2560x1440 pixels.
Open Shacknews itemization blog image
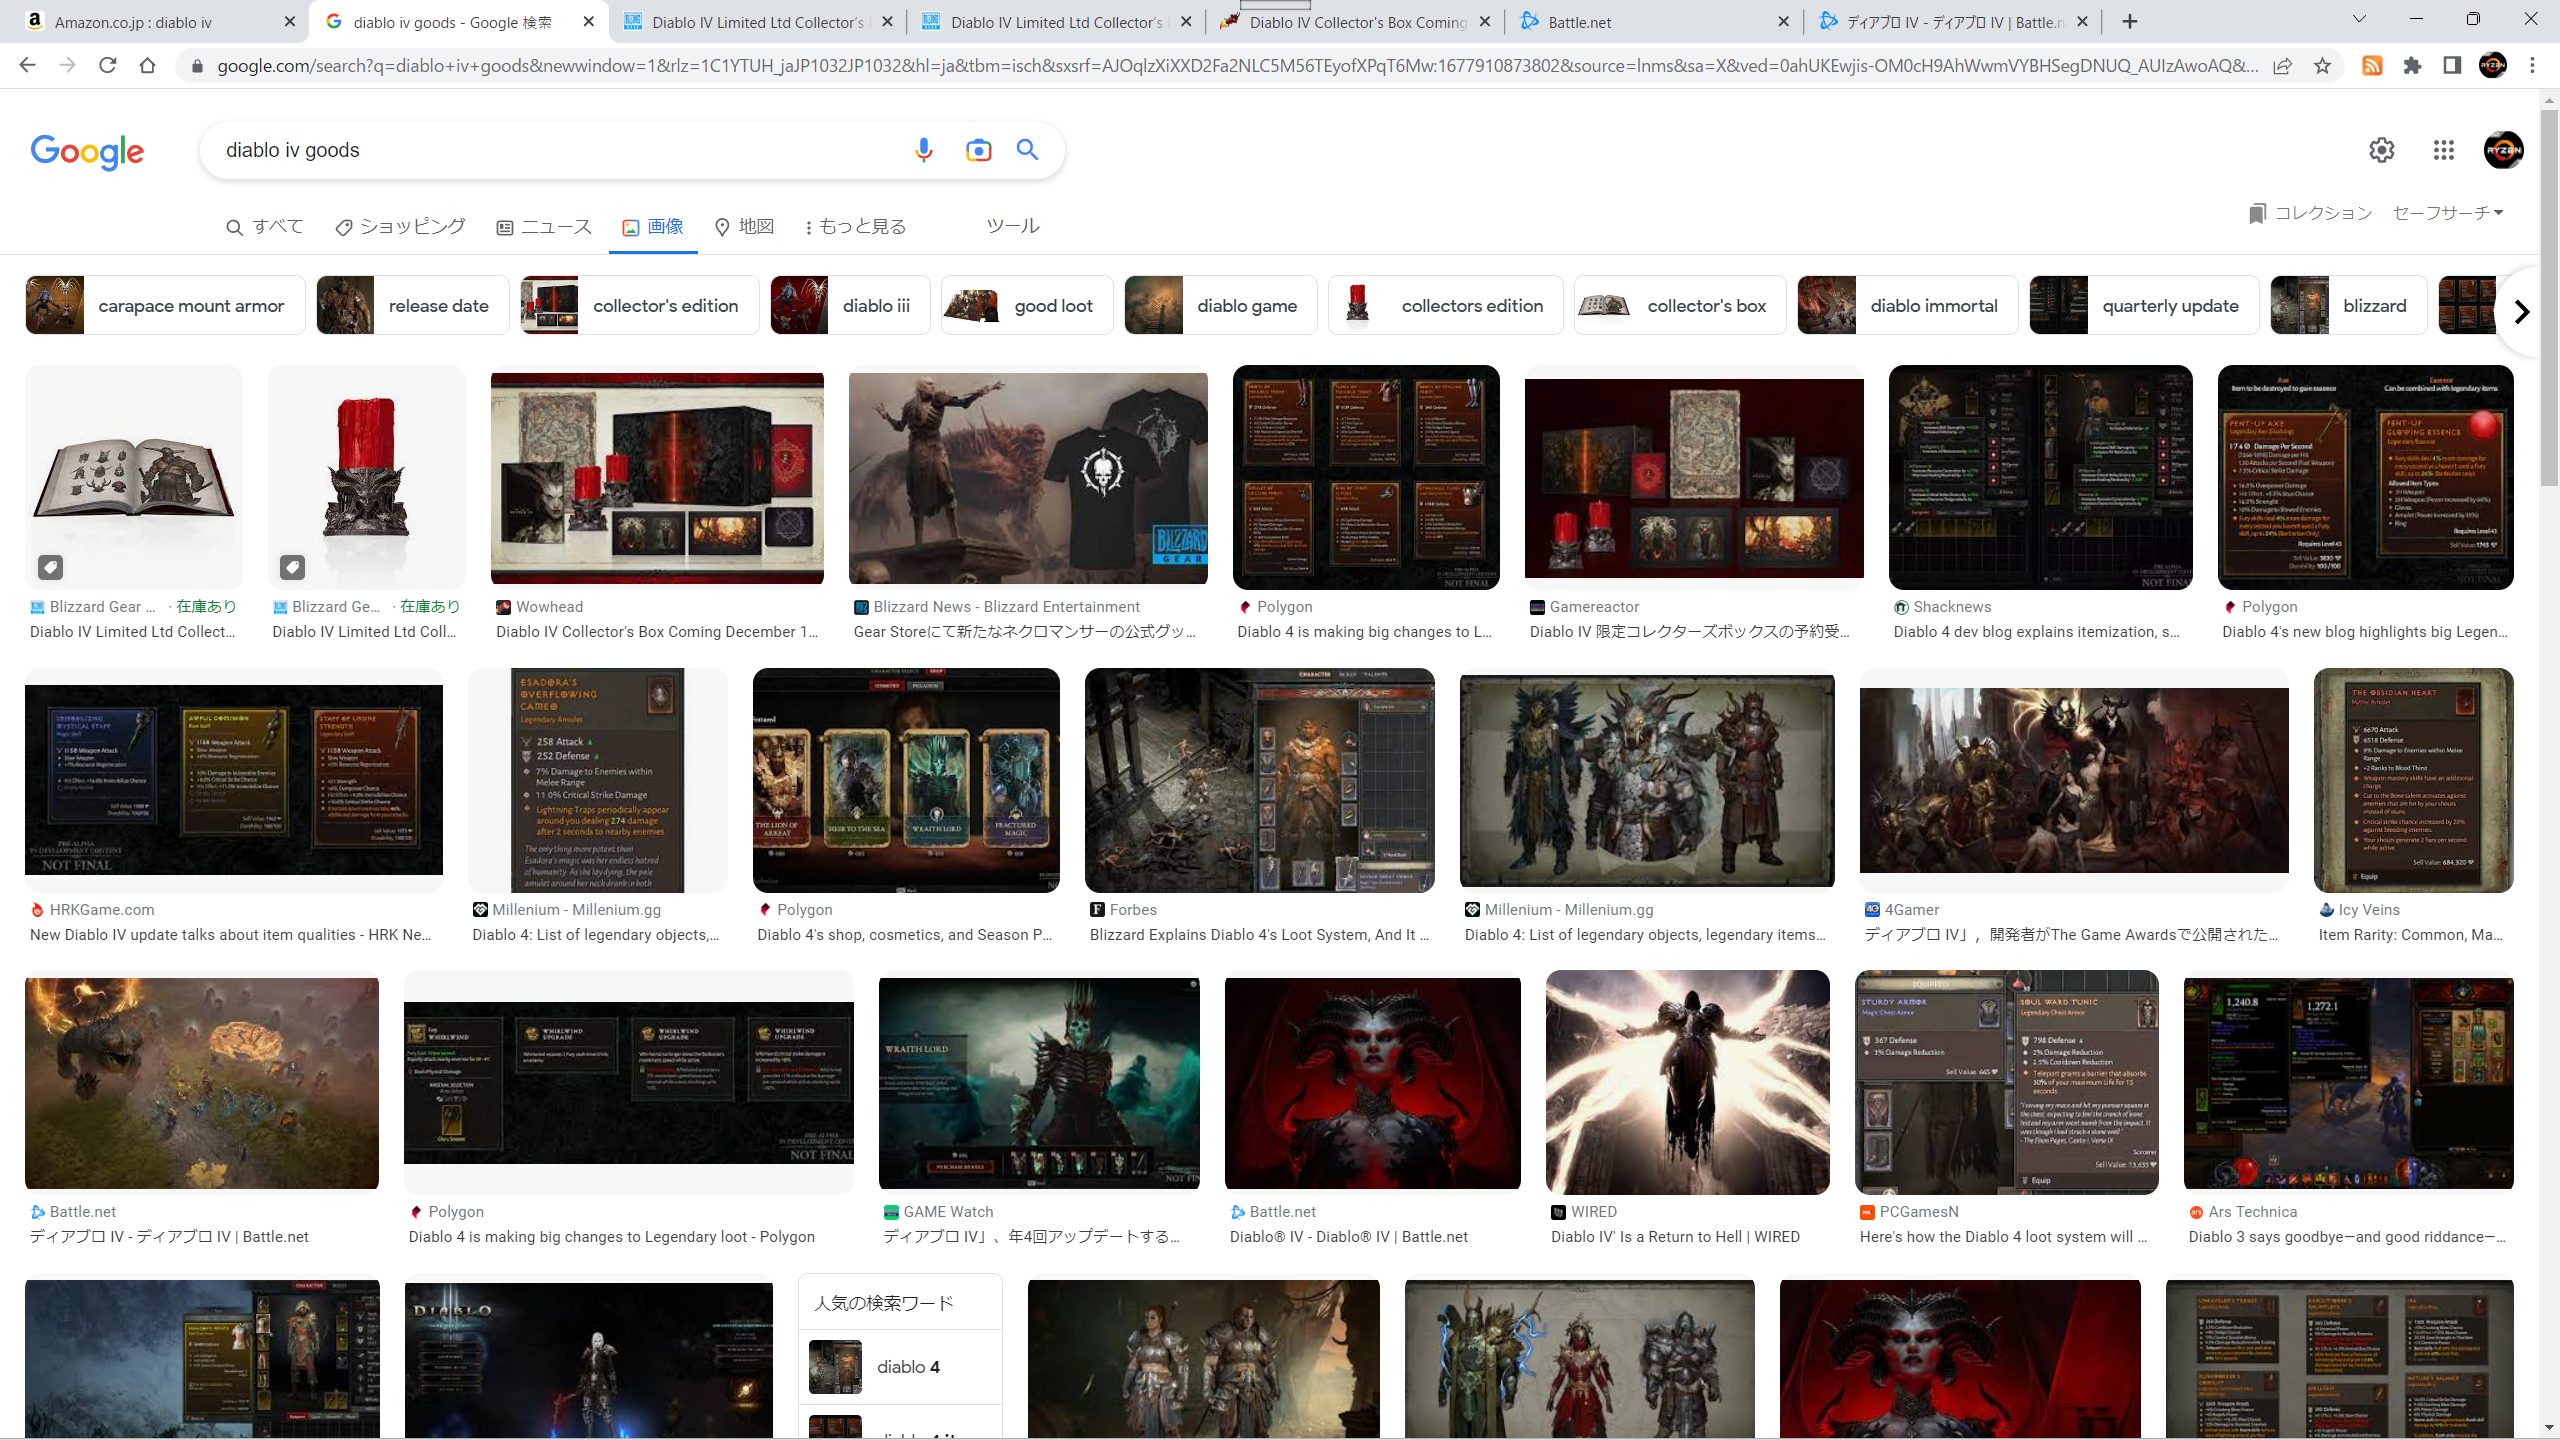coord(2040,477)
